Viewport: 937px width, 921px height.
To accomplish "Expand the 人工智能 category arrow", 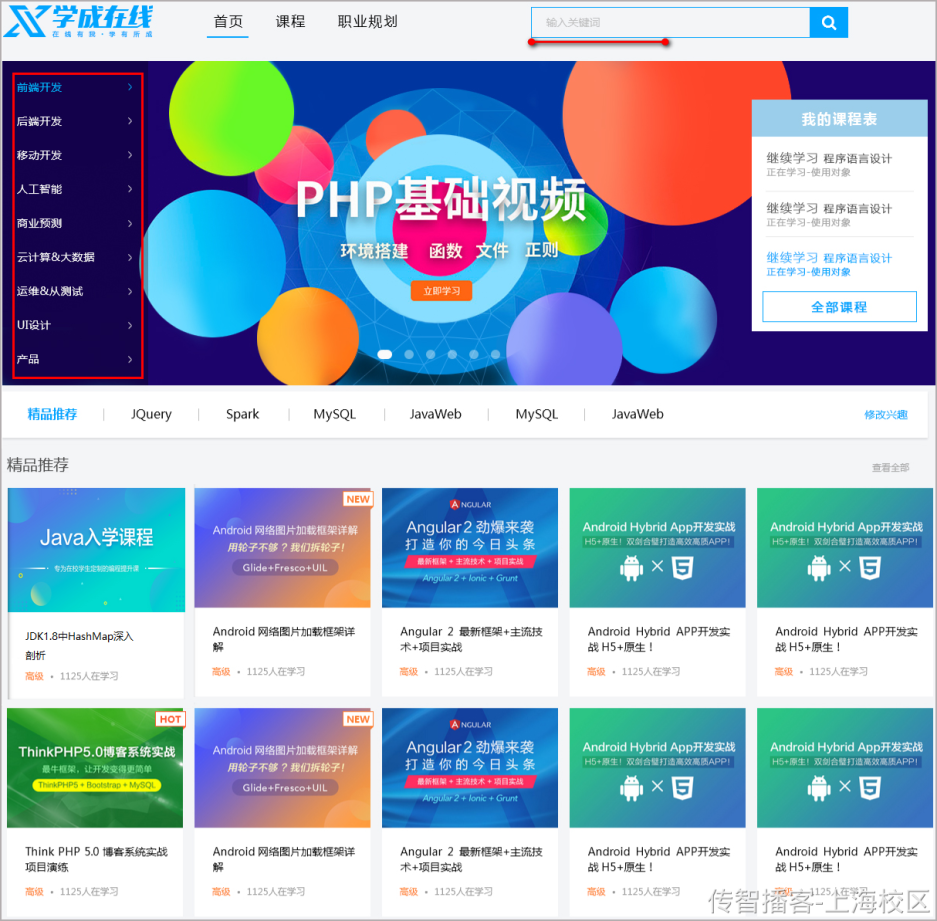I will tap(130, 189).
